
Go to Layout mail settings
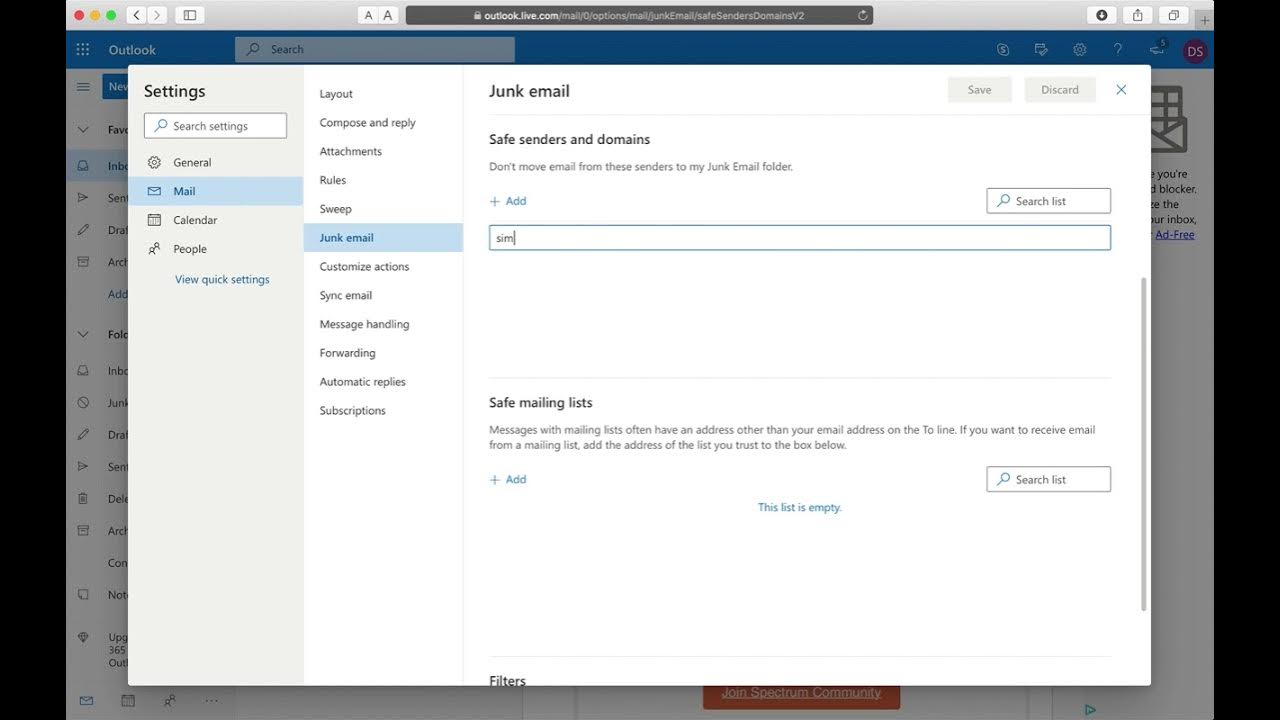coord(383,94)
